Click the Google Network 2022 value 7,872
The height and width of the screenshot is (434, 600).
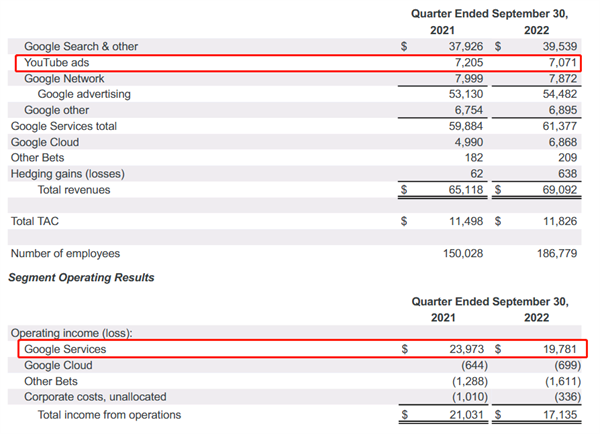tap(562, 78)
